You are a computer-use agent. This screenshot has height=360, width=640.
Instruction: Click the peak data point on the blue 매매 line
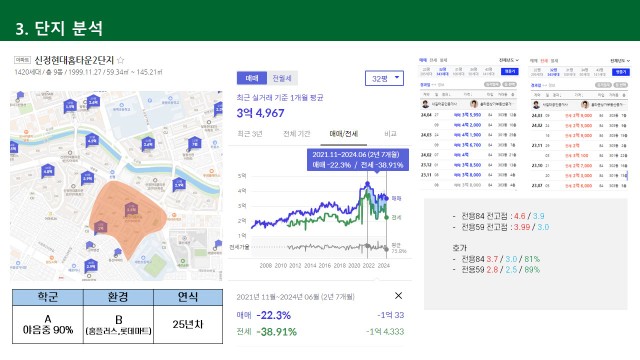[367, 184]
